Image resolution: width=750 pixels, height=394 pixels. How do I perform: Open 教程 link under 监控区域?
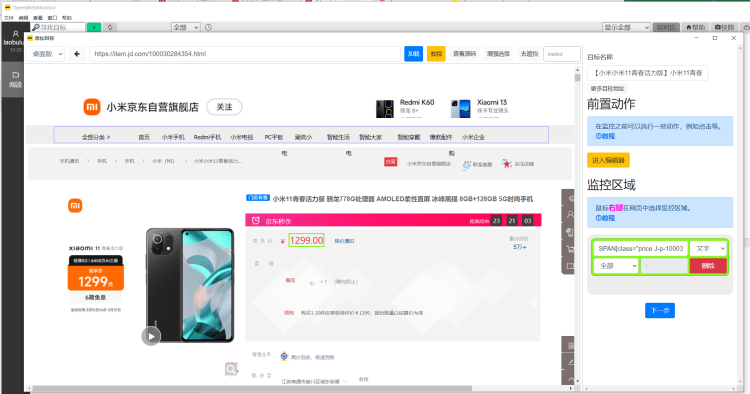pyautogui.click(x=605, y=218)
